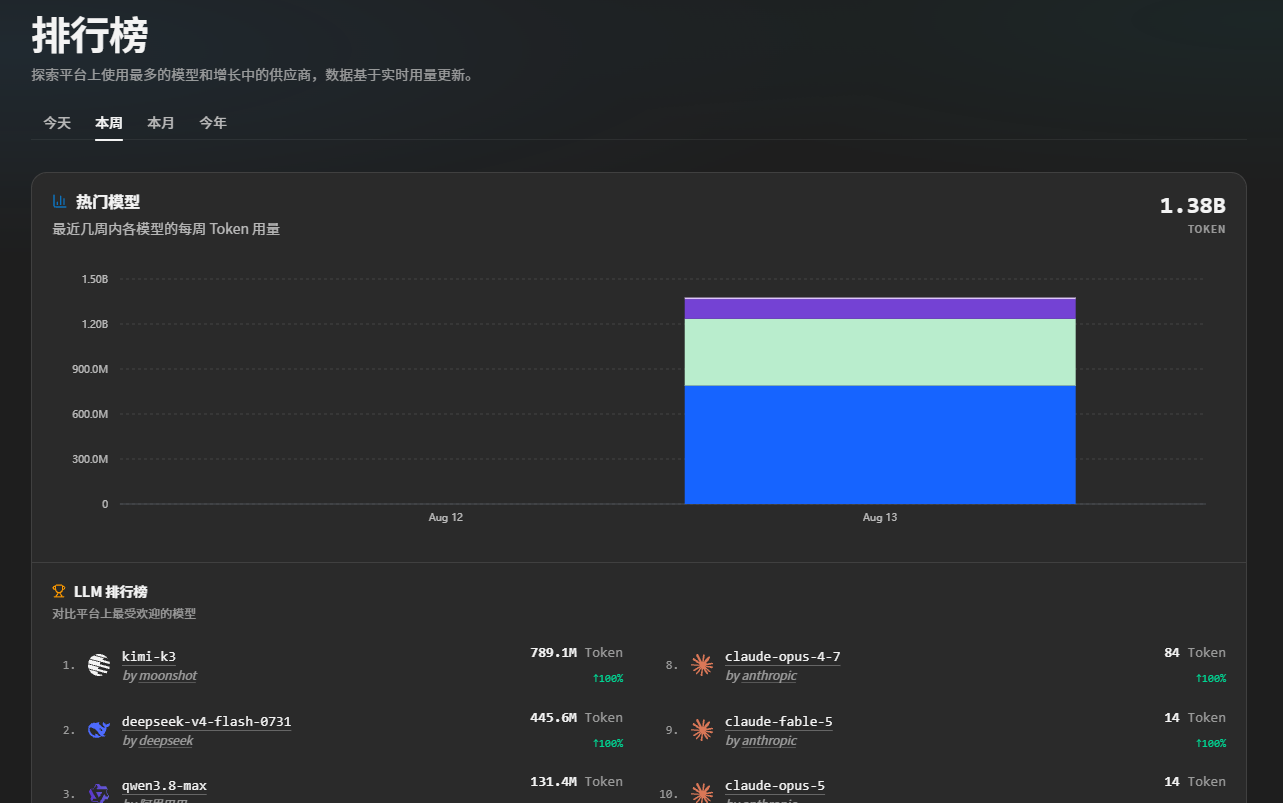
Task: Click the "1.20B" y-axis label
Action: [x=95, y=324]
